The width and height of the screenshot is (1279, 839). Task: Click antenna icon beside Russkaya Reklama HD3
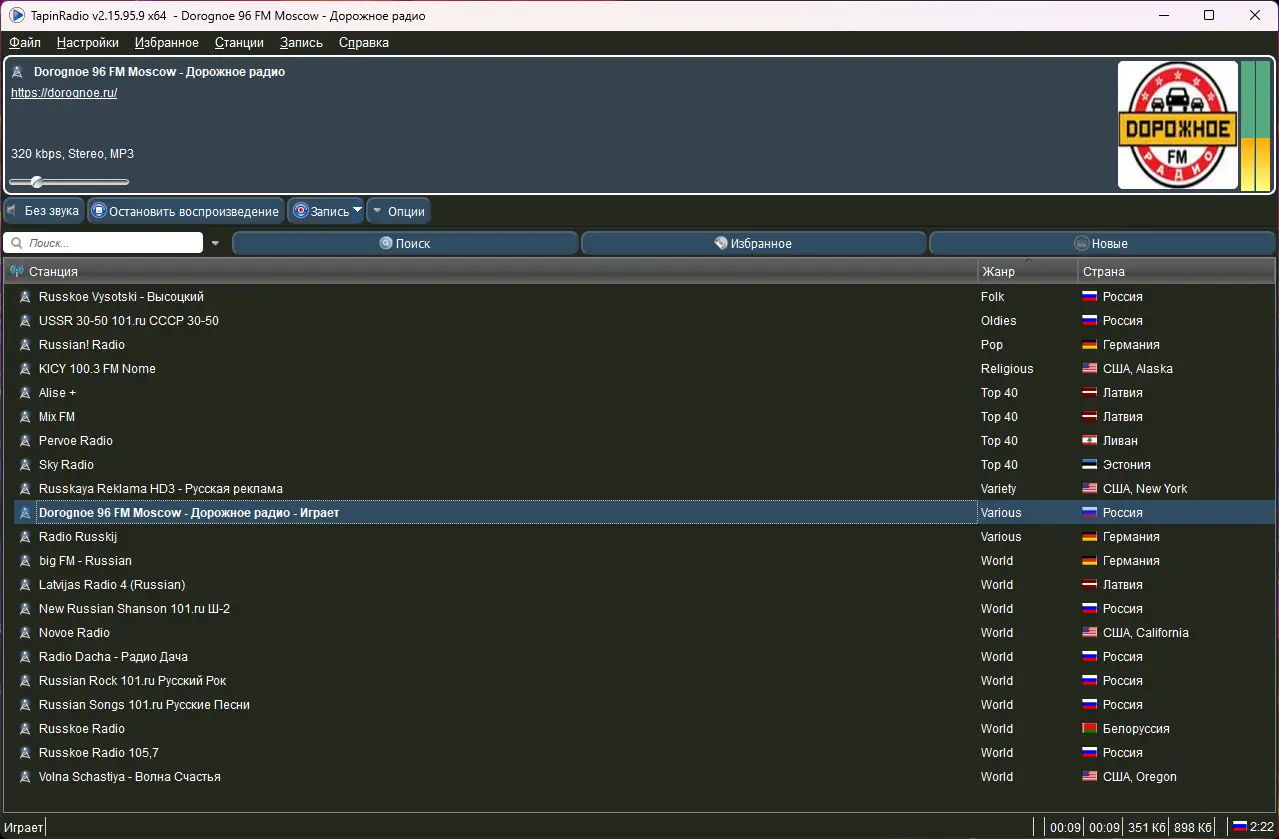coord(26,489)
